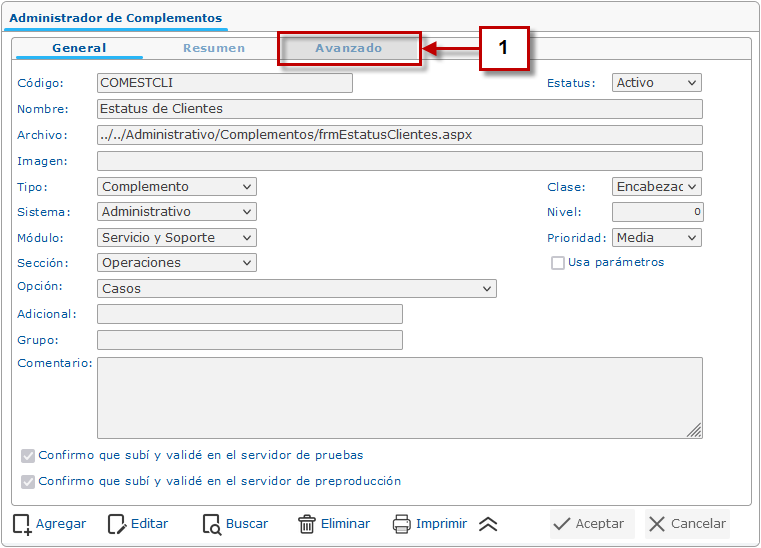
Task: Click the Aceptar checkmark icon
Action: [x=562, y=524]
